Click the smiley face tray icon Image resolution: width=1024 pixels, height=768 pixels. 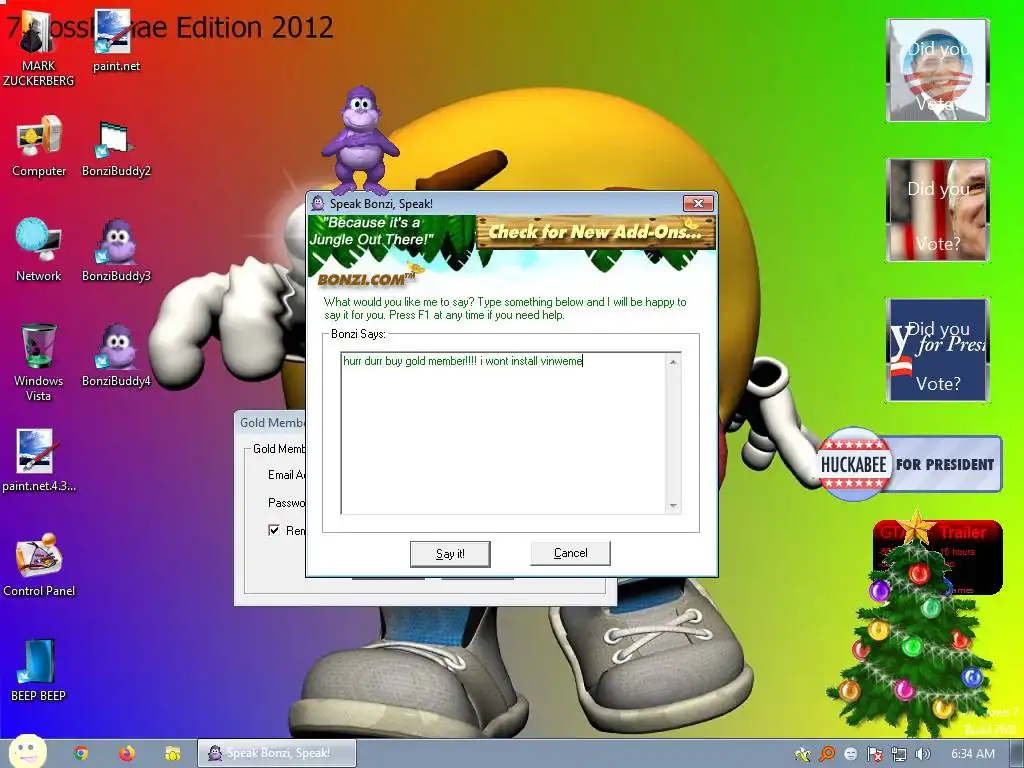click(x=851, y=754)
